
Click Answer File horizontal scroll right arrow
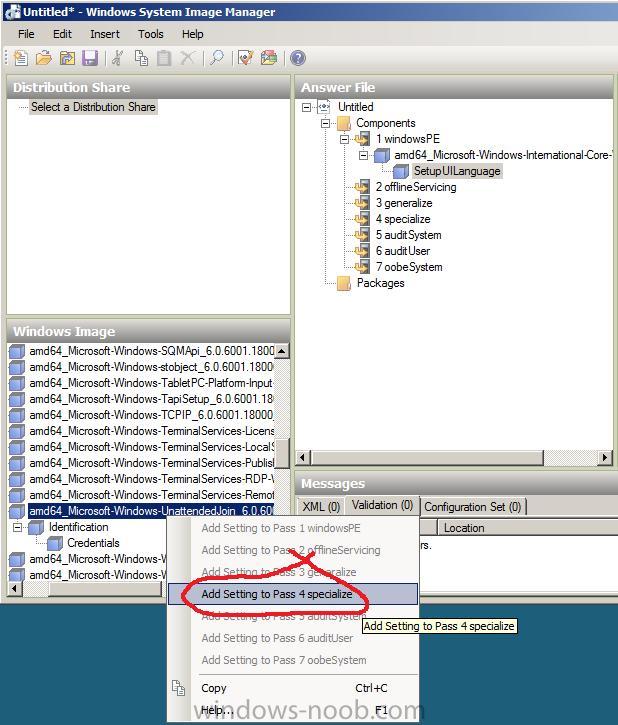[x=605, y=458]
